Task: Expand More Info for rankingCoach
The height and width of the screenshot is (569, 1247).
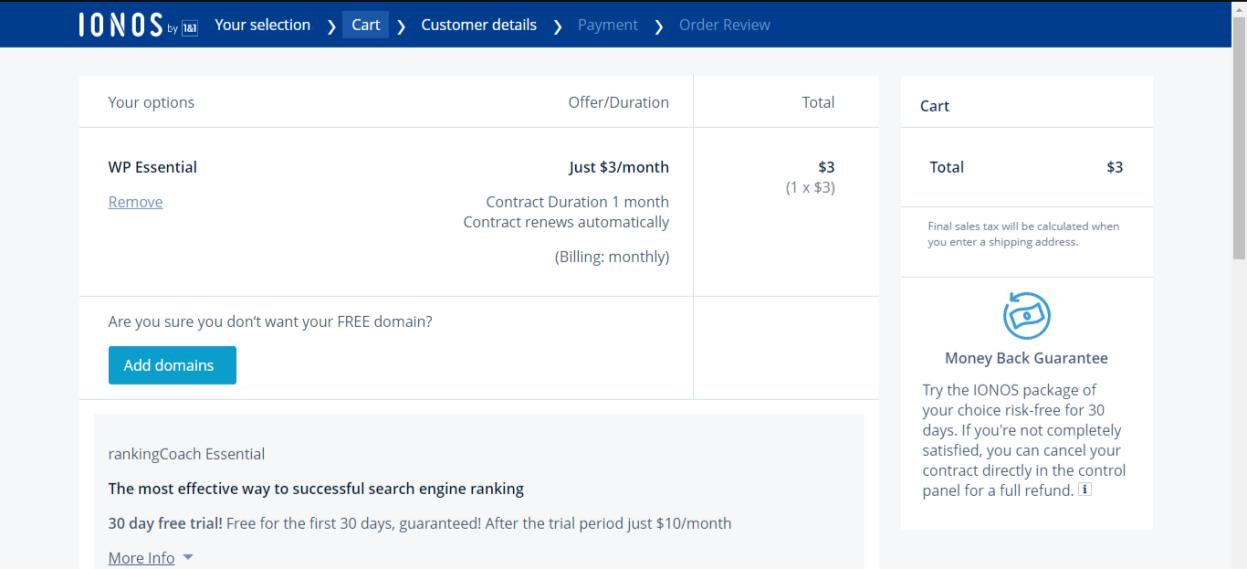Action: (x=150, y=558)
